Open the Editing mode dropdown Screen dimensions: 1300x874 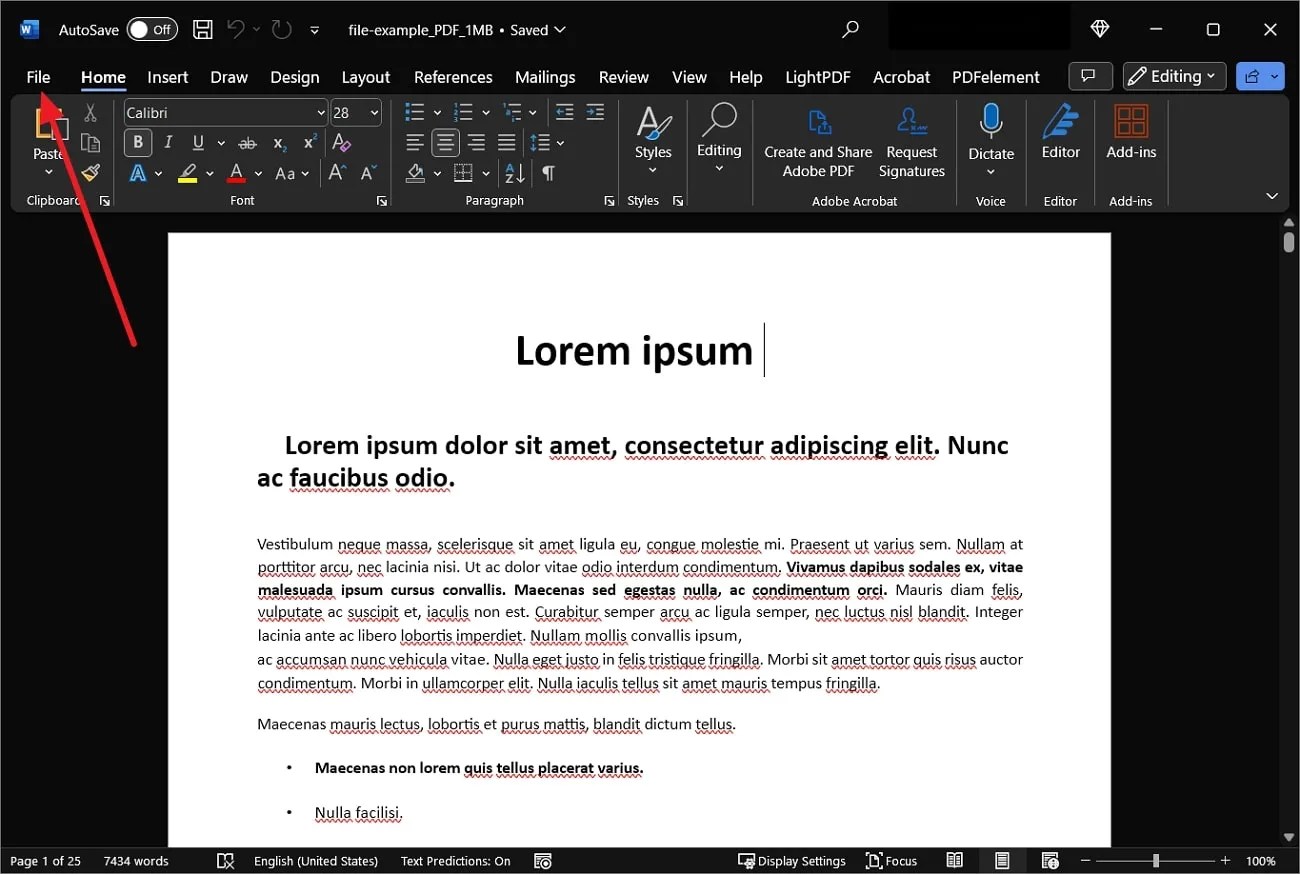(x=1173, y=76)
